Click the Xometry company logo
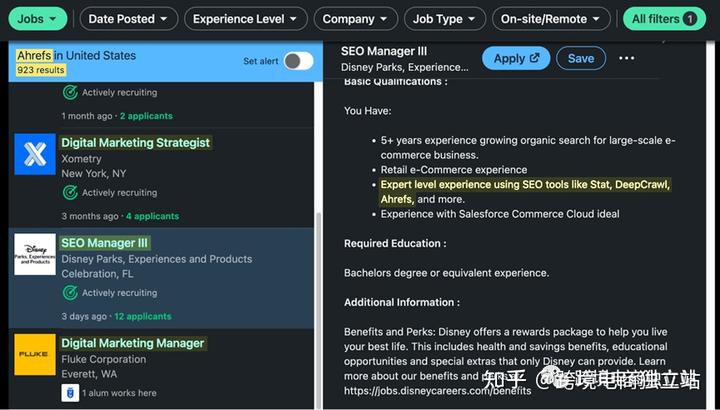This screenshot has width=720, height=410. pos(35,154)
